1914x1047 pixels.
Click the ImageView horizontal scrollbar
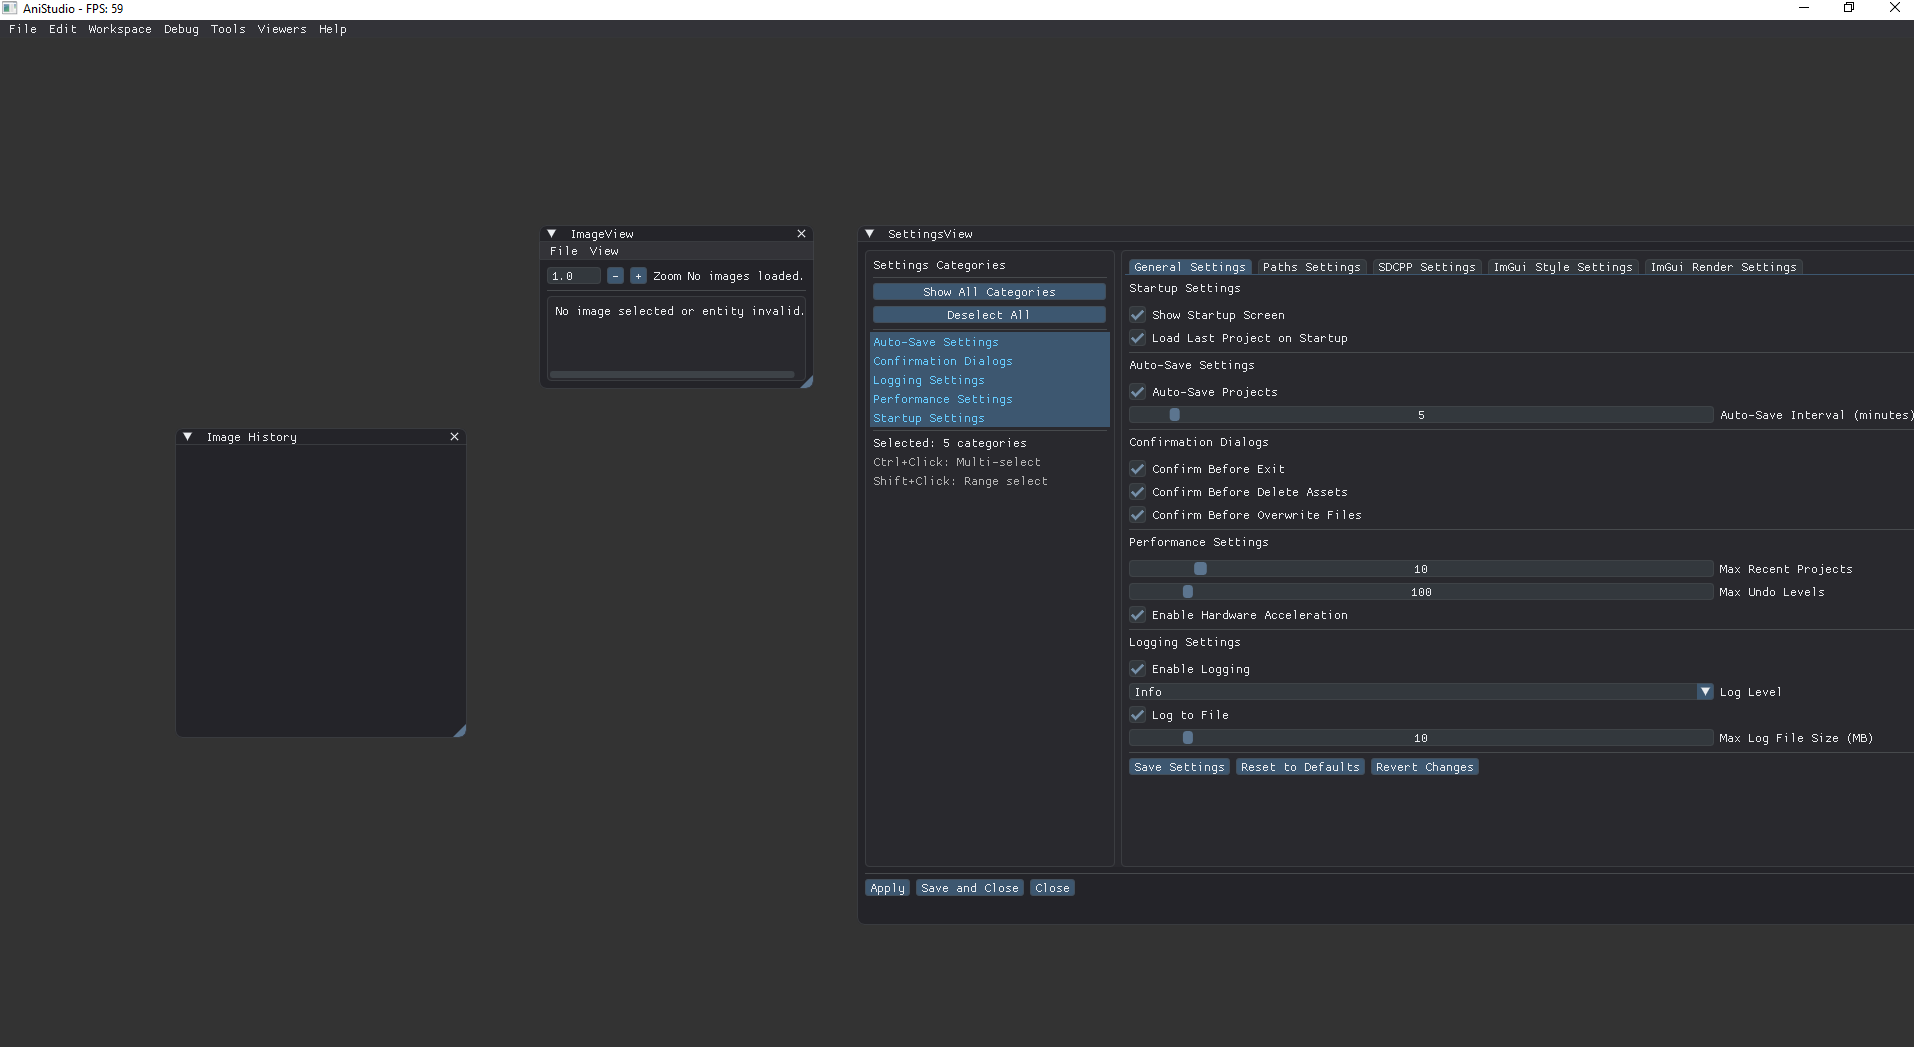(672, 375)
